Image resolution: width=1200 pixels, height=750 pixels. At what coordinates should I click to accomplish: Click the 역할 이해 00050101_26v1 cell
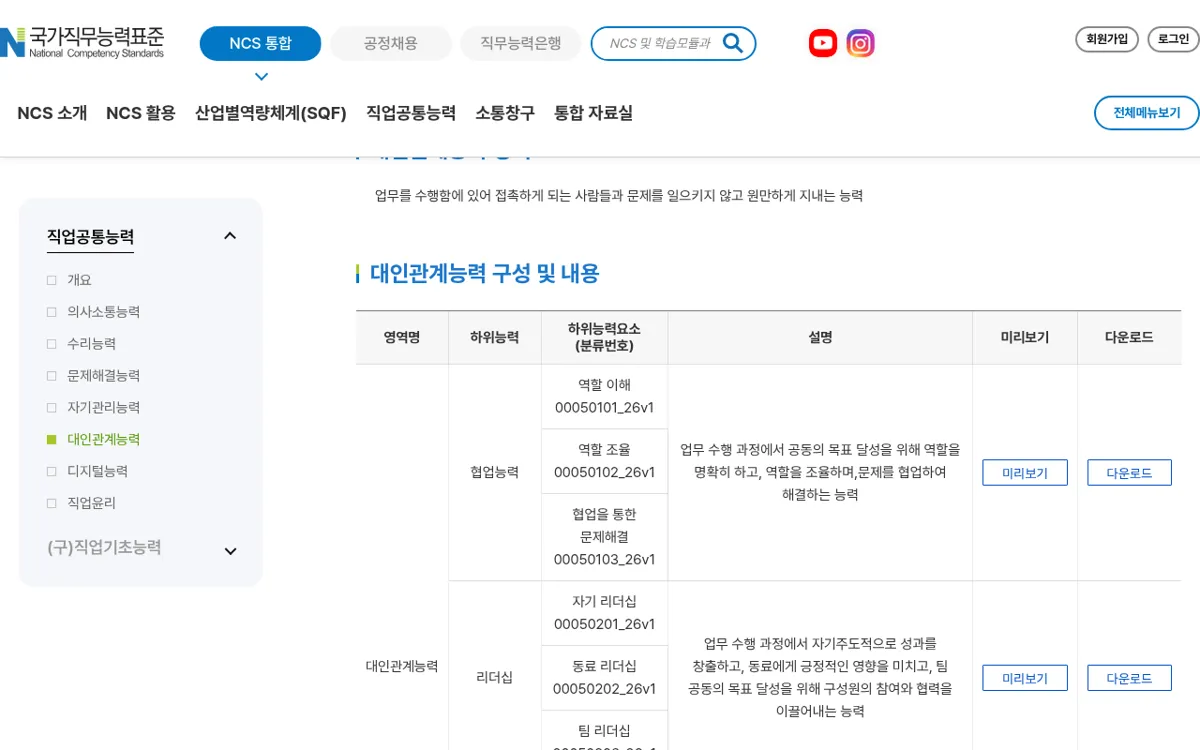604,396
